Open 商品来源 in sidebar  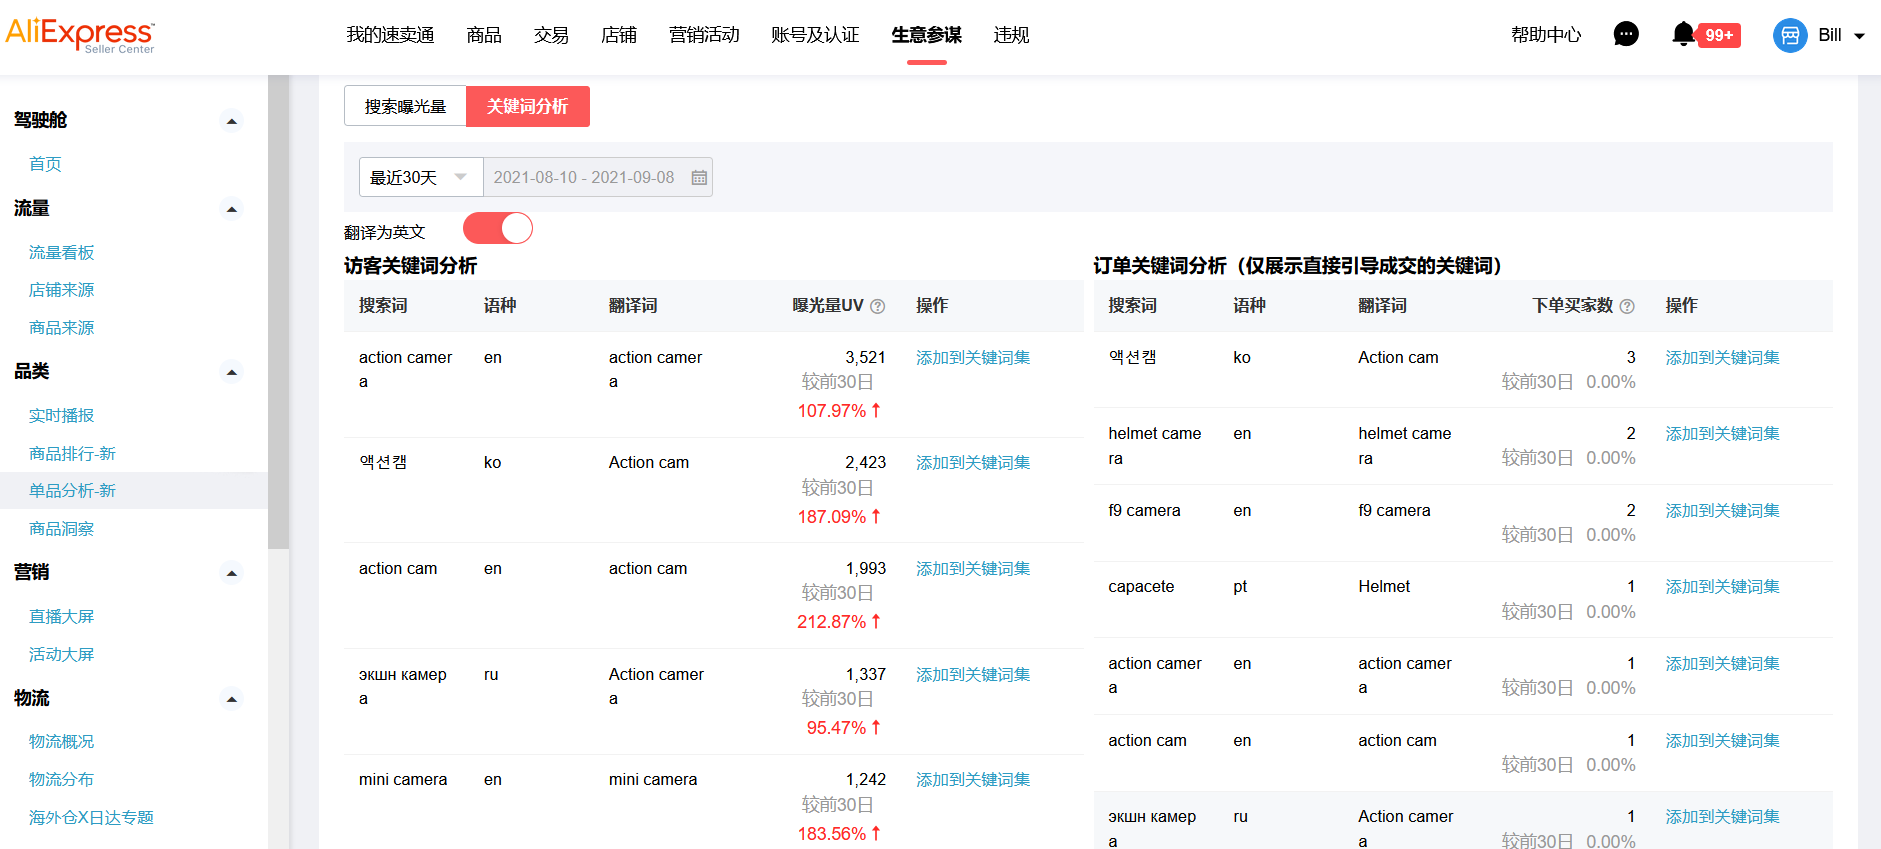[x=61, y=328]
